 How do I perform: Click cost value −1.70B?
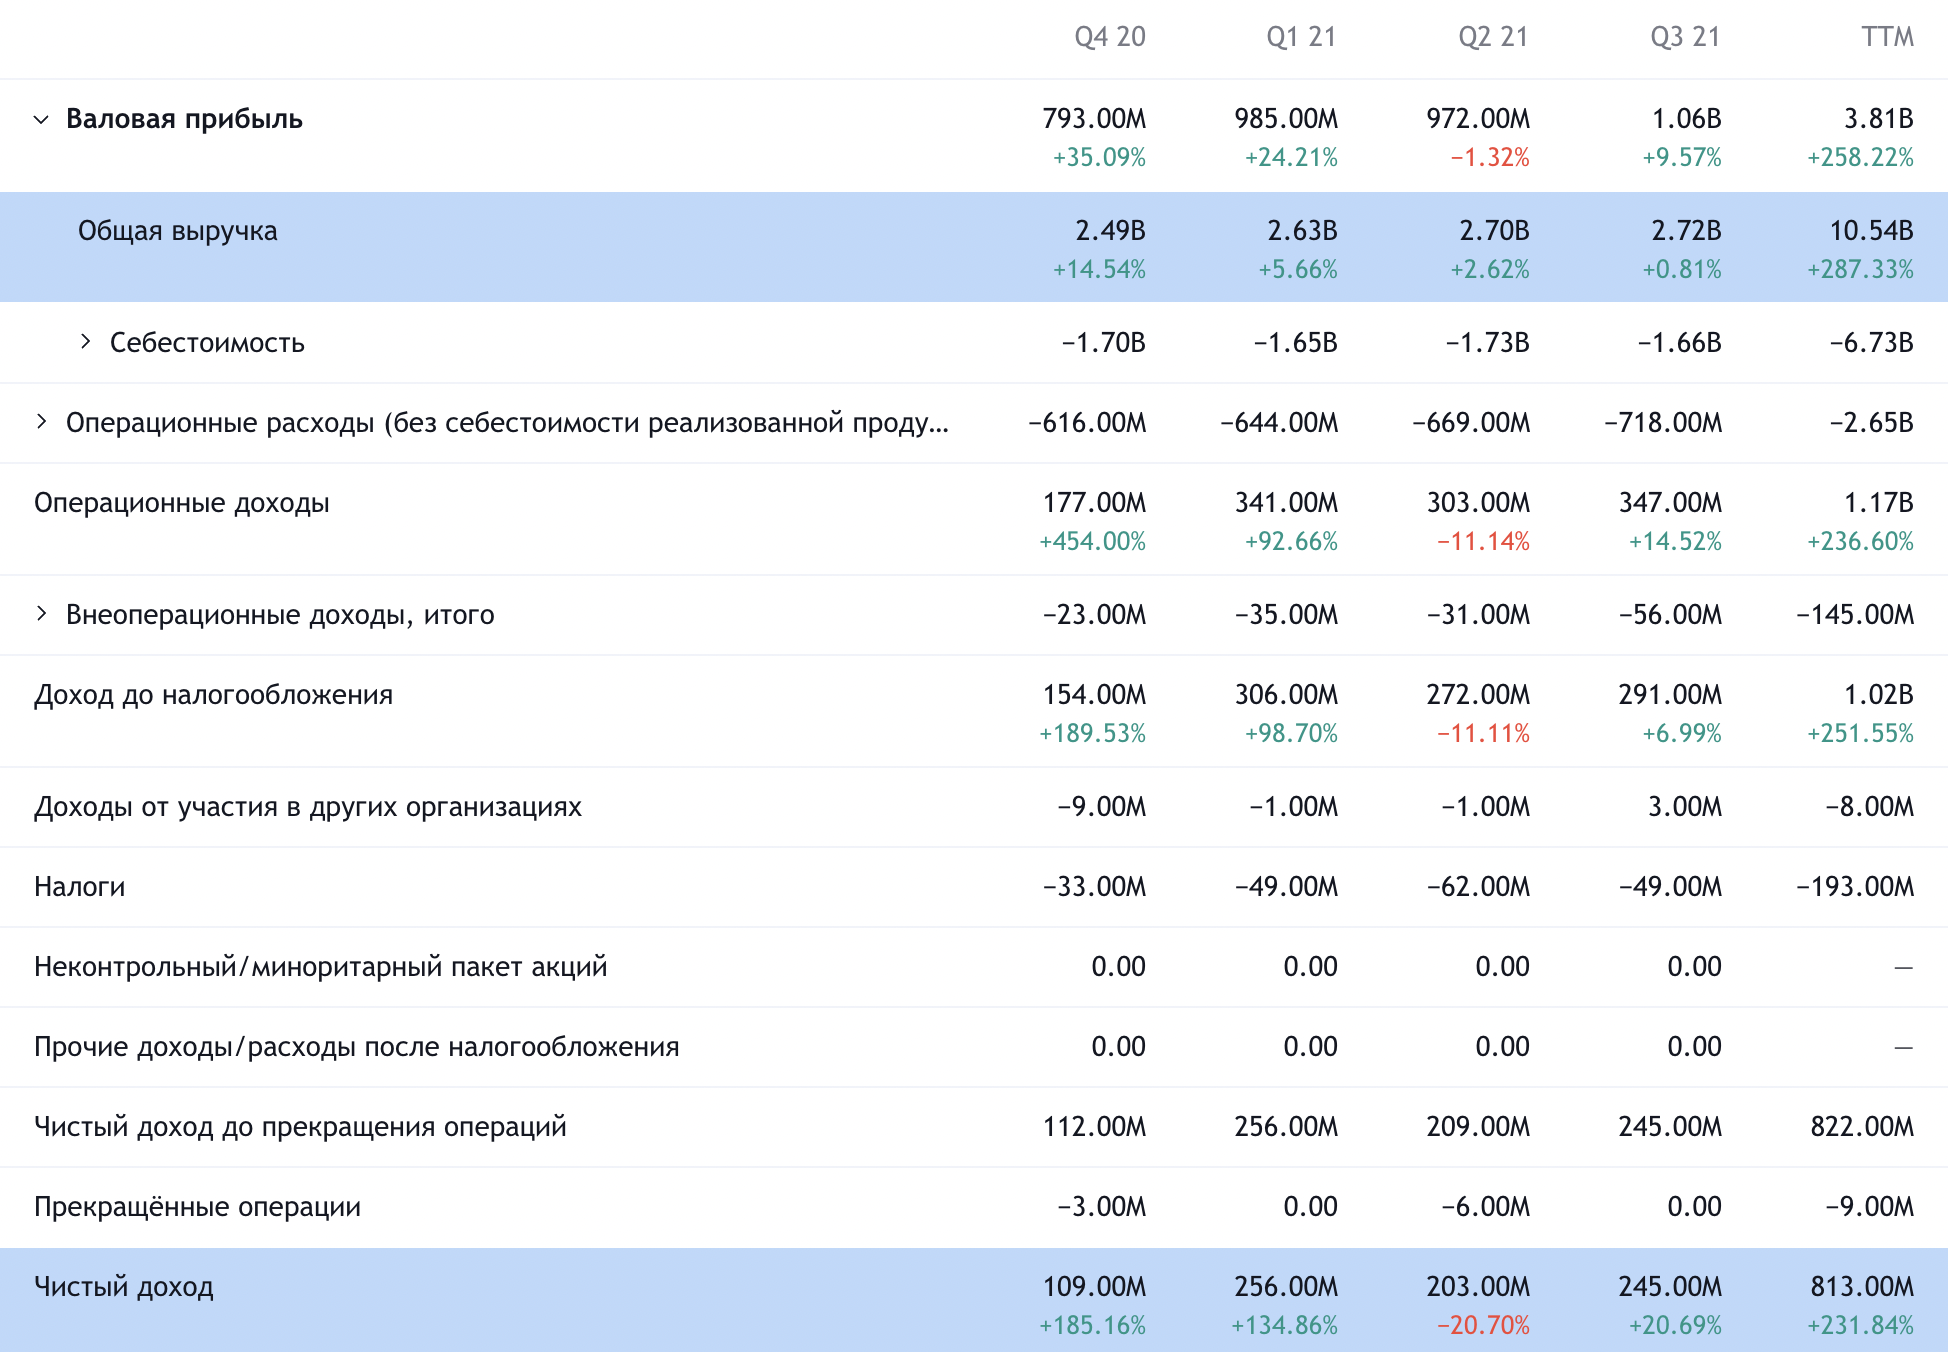tap(1103, 343)
